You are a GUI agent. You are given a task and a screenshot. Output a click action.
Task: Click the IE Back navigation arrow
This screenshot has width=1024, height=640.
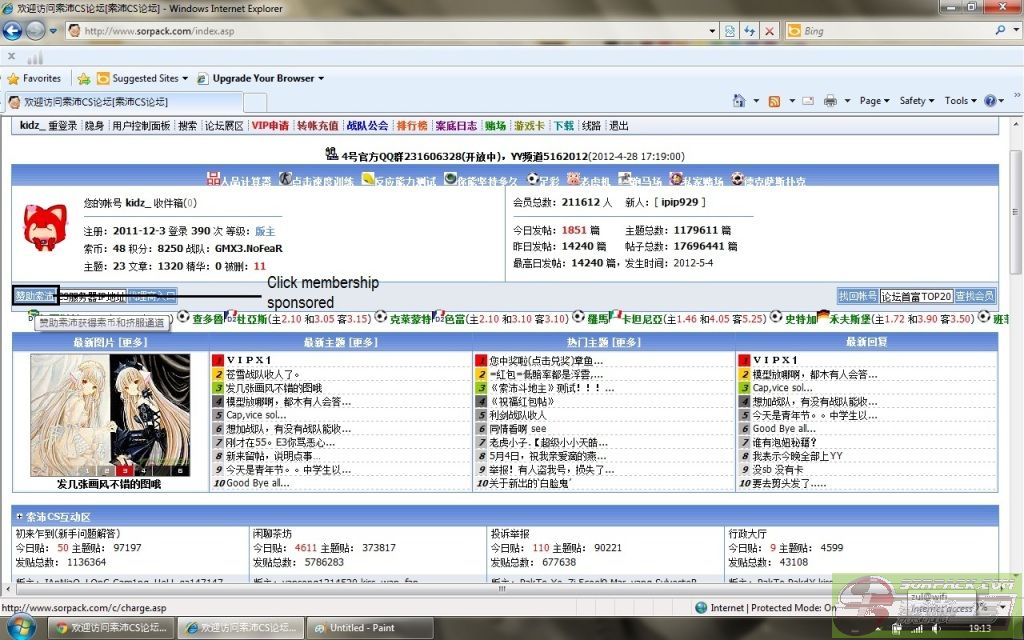[x=13, y=30]
